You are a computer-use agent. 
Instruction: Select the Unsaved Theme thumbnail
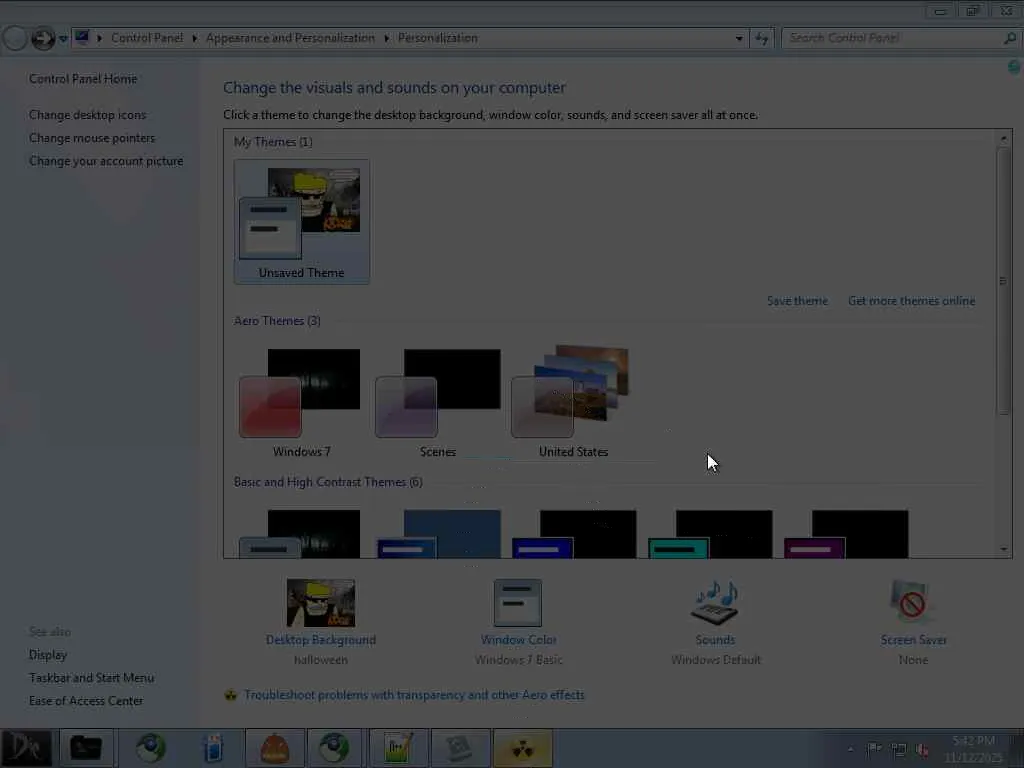[302, 221]
